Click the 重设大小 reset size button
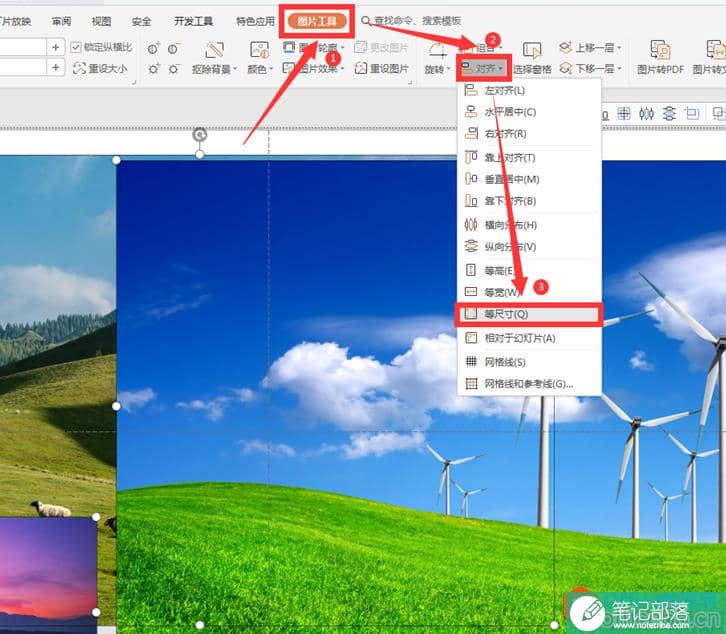The width and height of the screenshot is (726, 634). point(102,69)
